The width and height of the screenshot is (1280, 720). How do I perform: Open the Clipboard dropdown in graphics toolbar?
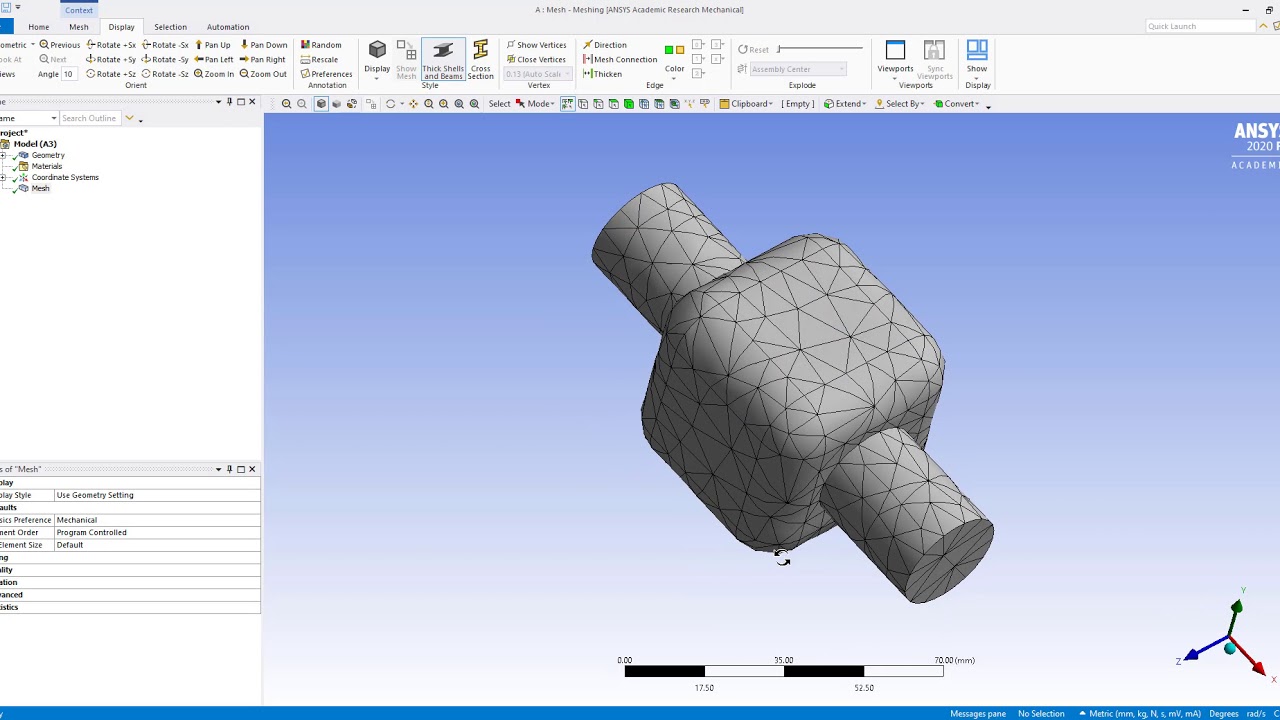pyautogui.click(x=746, y=104)
